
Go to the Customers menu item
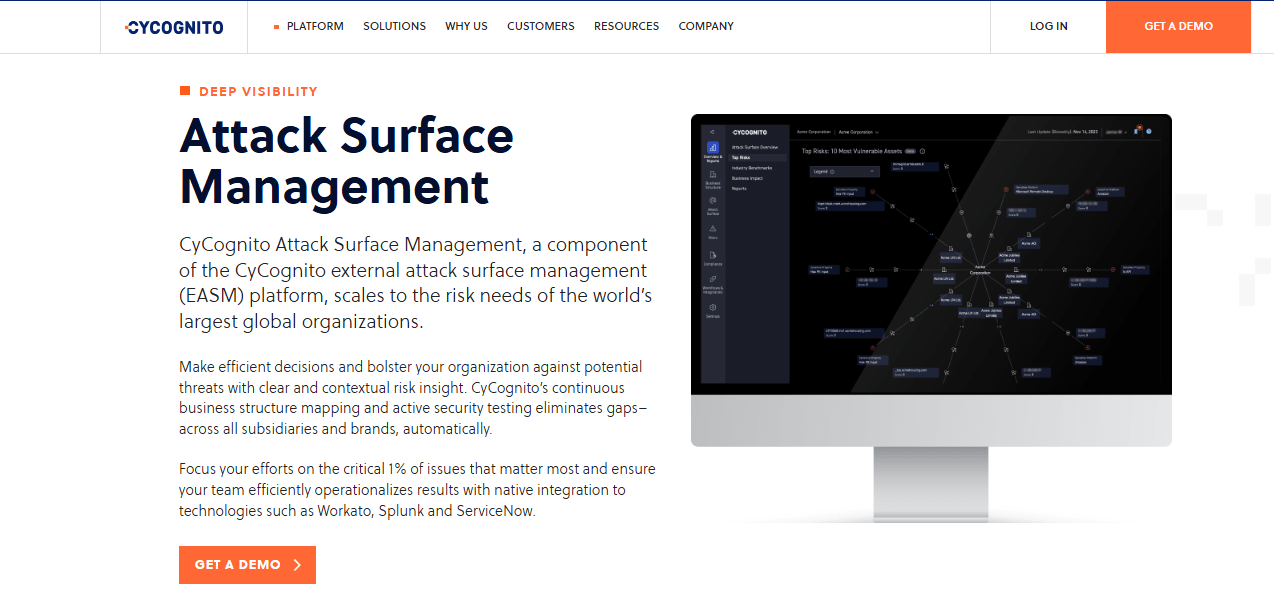point(541,27)
